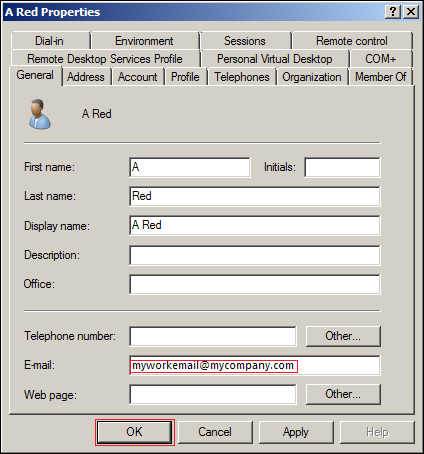Image resolution: width=424 pixels, height=454 pixels.
Task: Click the Telephone number field
Action: pos(213,336)
